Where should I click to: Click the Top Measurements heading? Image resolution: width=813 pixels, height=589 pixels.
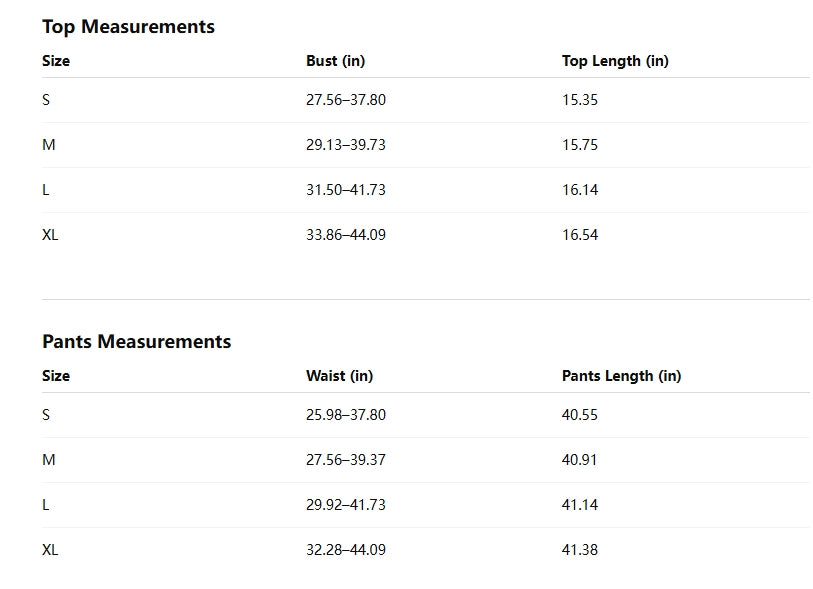coord(128,27)
